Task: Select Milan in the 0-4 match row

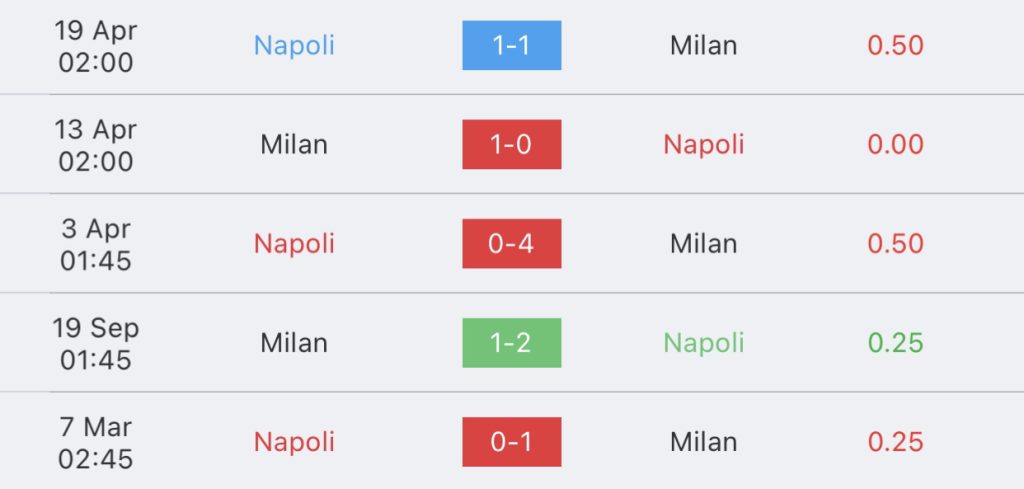Action: click(704, 244)
